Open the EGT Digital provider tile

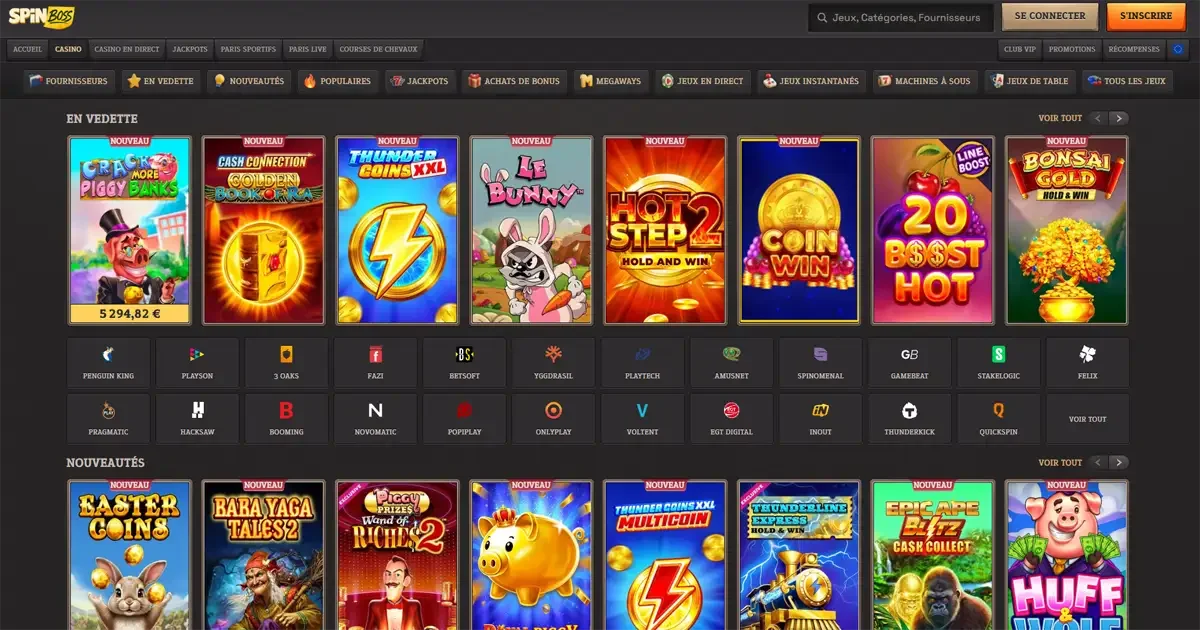coord(731,419)
